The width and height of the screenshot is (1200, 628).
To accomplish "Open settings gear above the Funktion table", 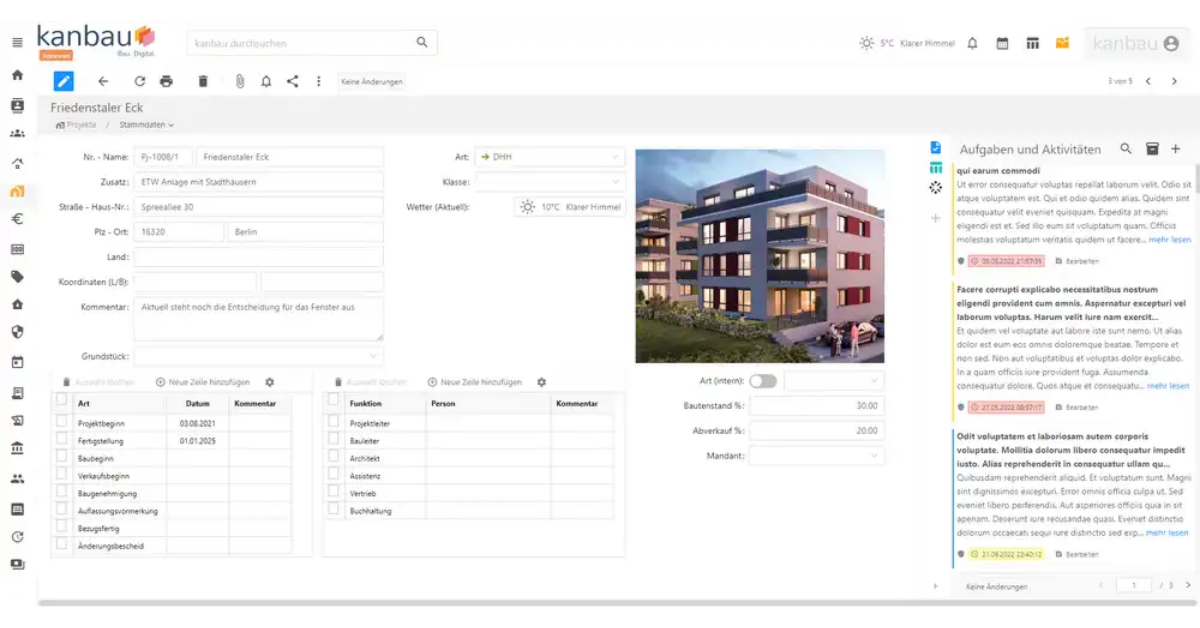I will 542,382.
